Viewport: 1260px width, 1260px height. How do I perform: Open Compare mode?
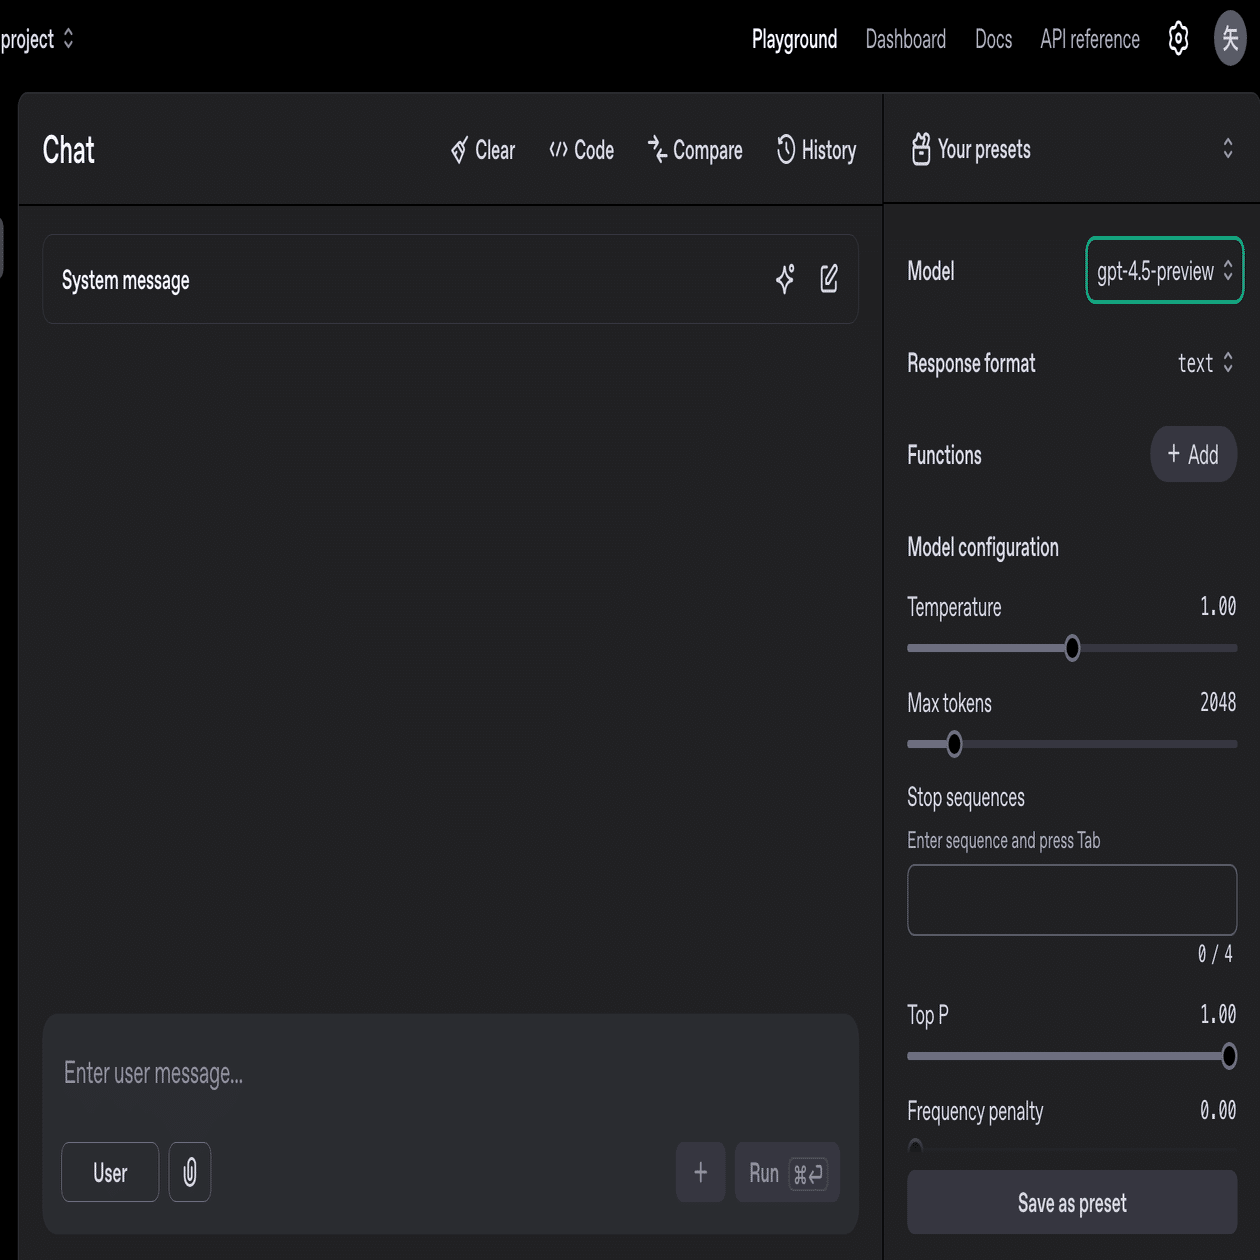(x=695, y=150)
